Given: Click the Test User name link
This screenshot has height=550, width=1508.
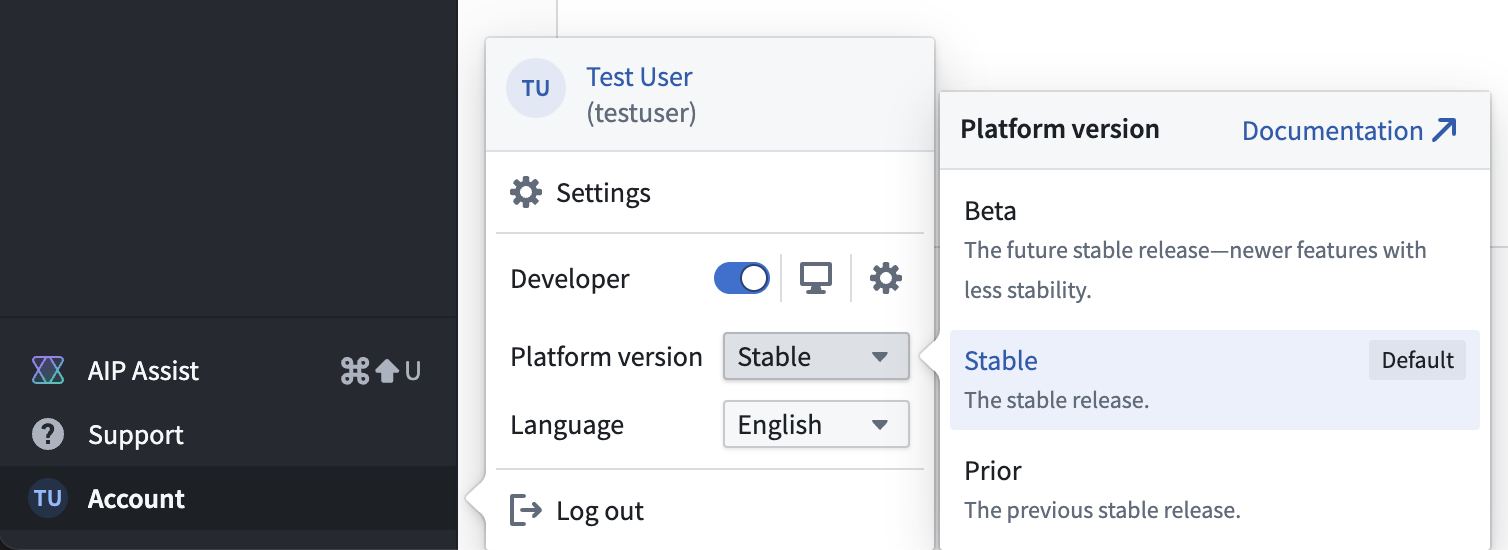Looking at the screenshot, I should pyautogui.click(x=639, y=77).
